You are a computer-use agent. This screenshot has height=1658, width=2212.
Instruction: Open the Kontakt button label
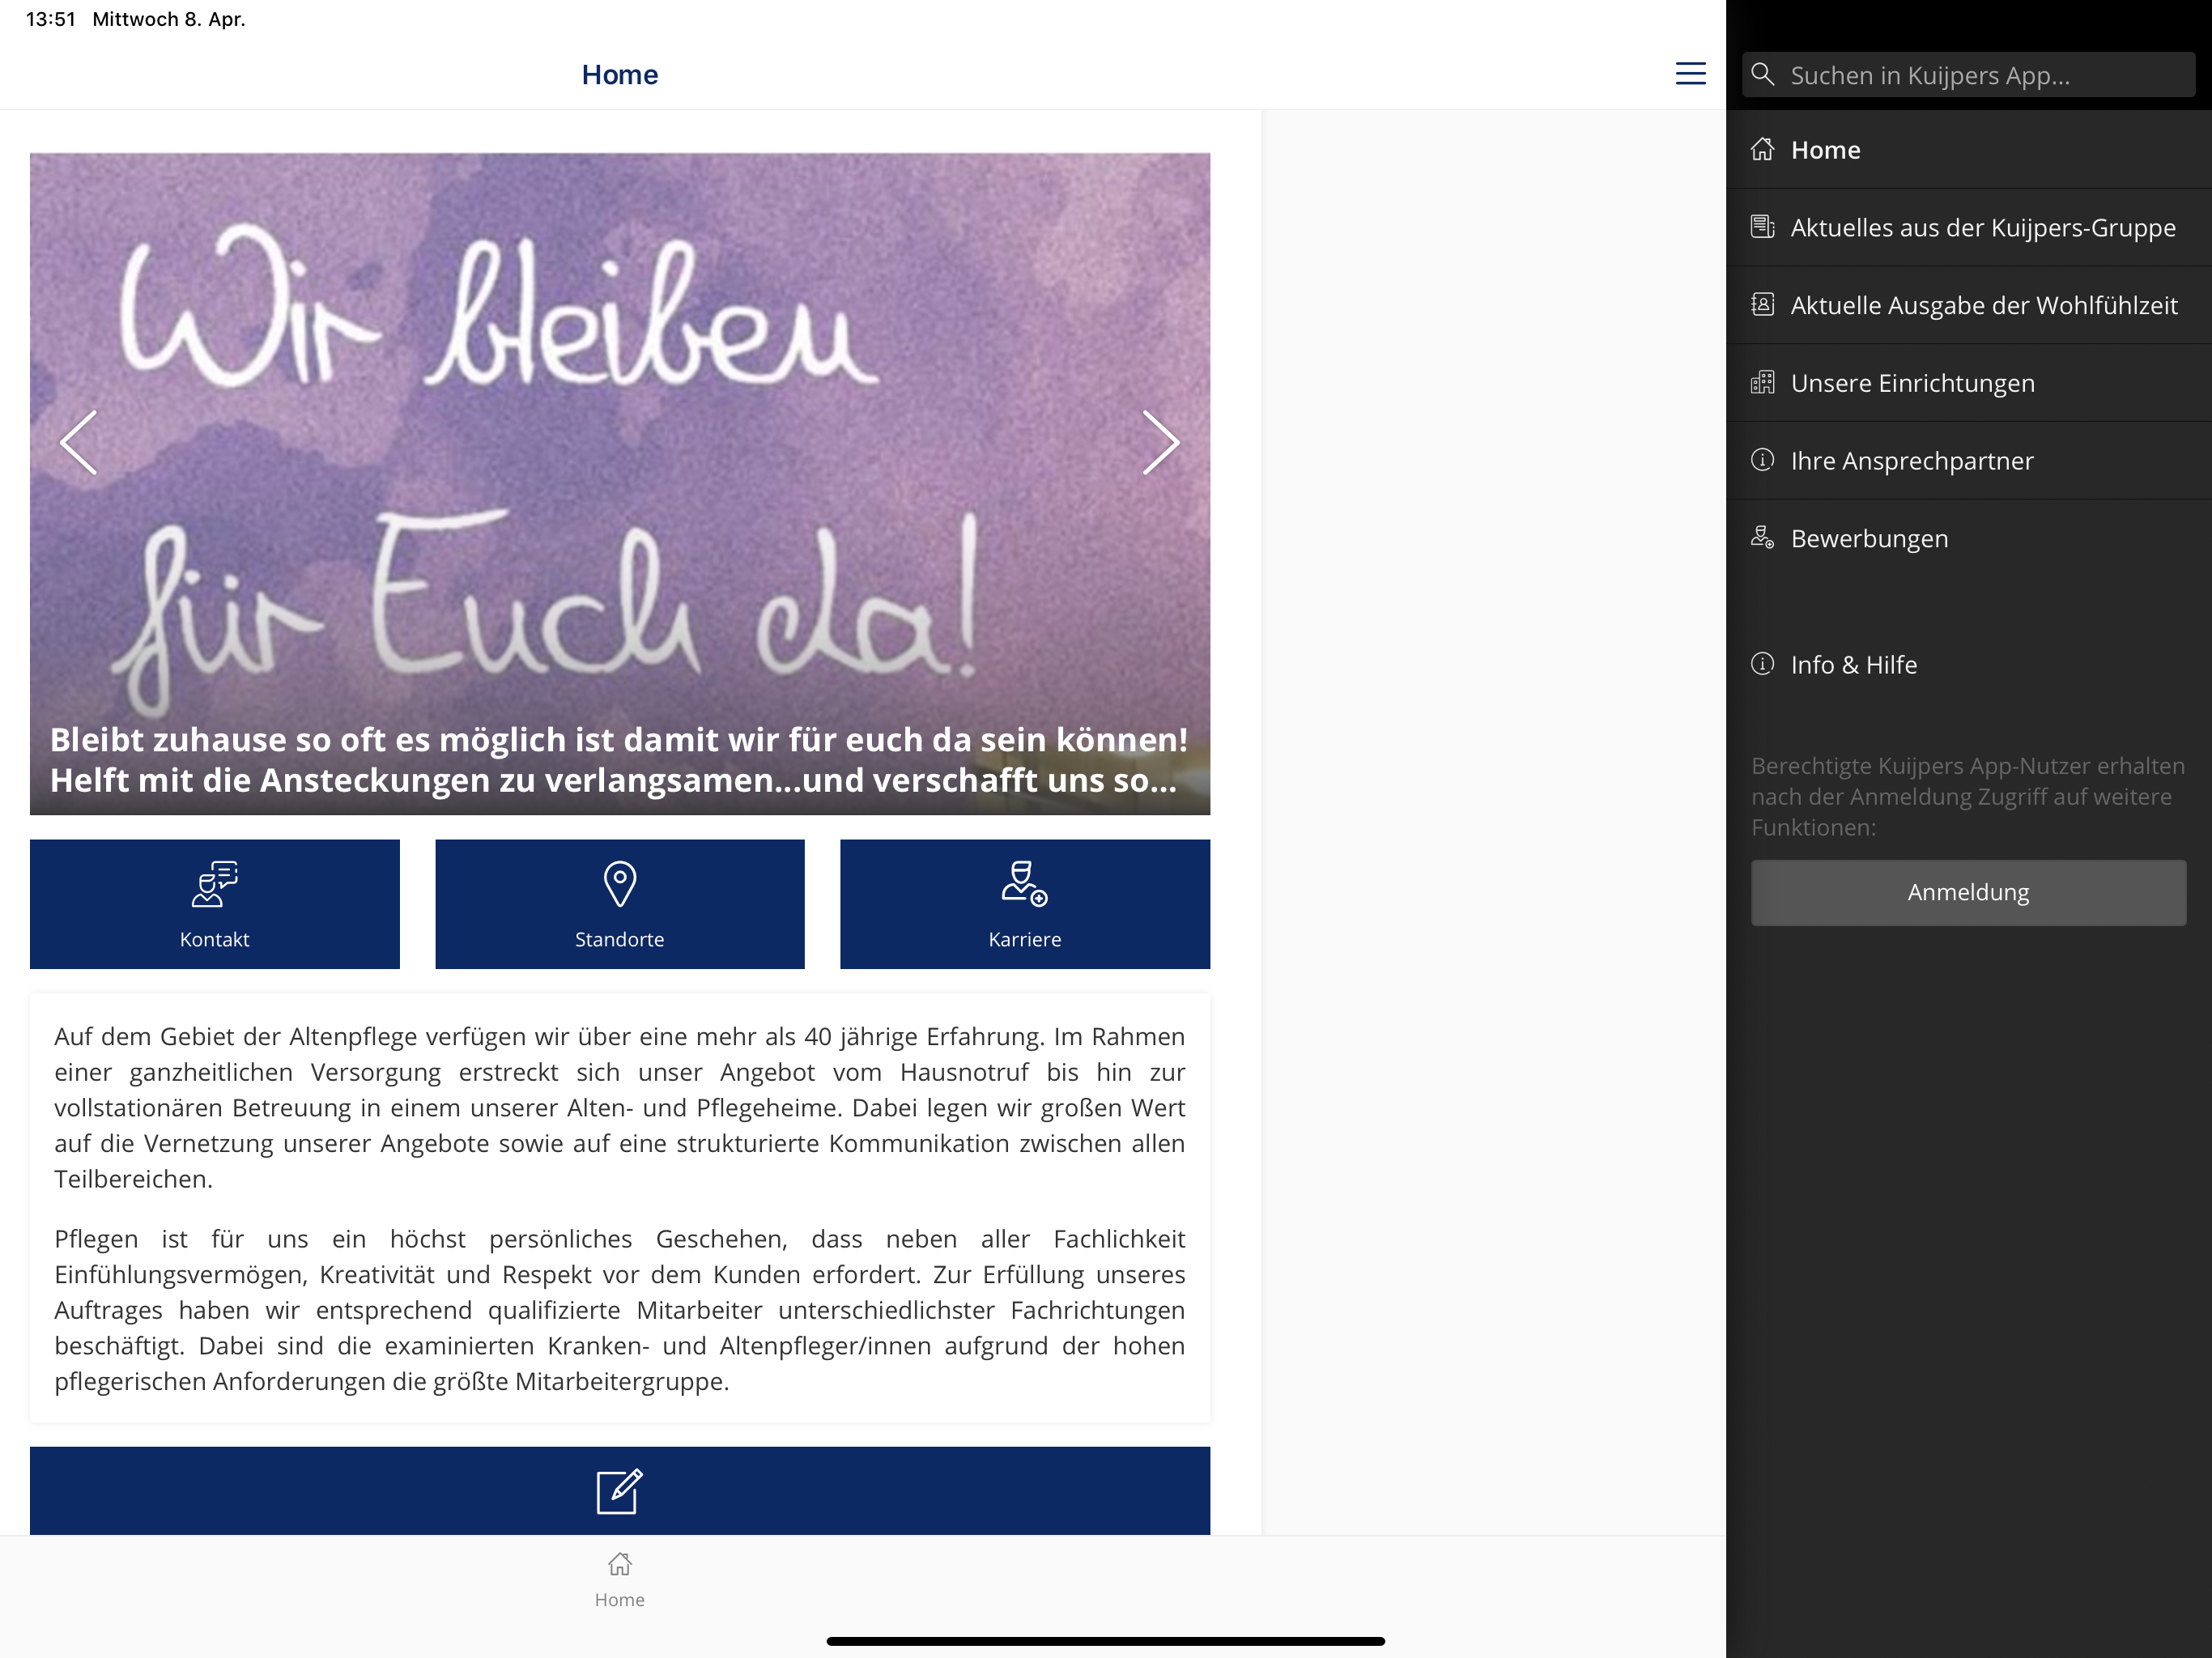214,939
